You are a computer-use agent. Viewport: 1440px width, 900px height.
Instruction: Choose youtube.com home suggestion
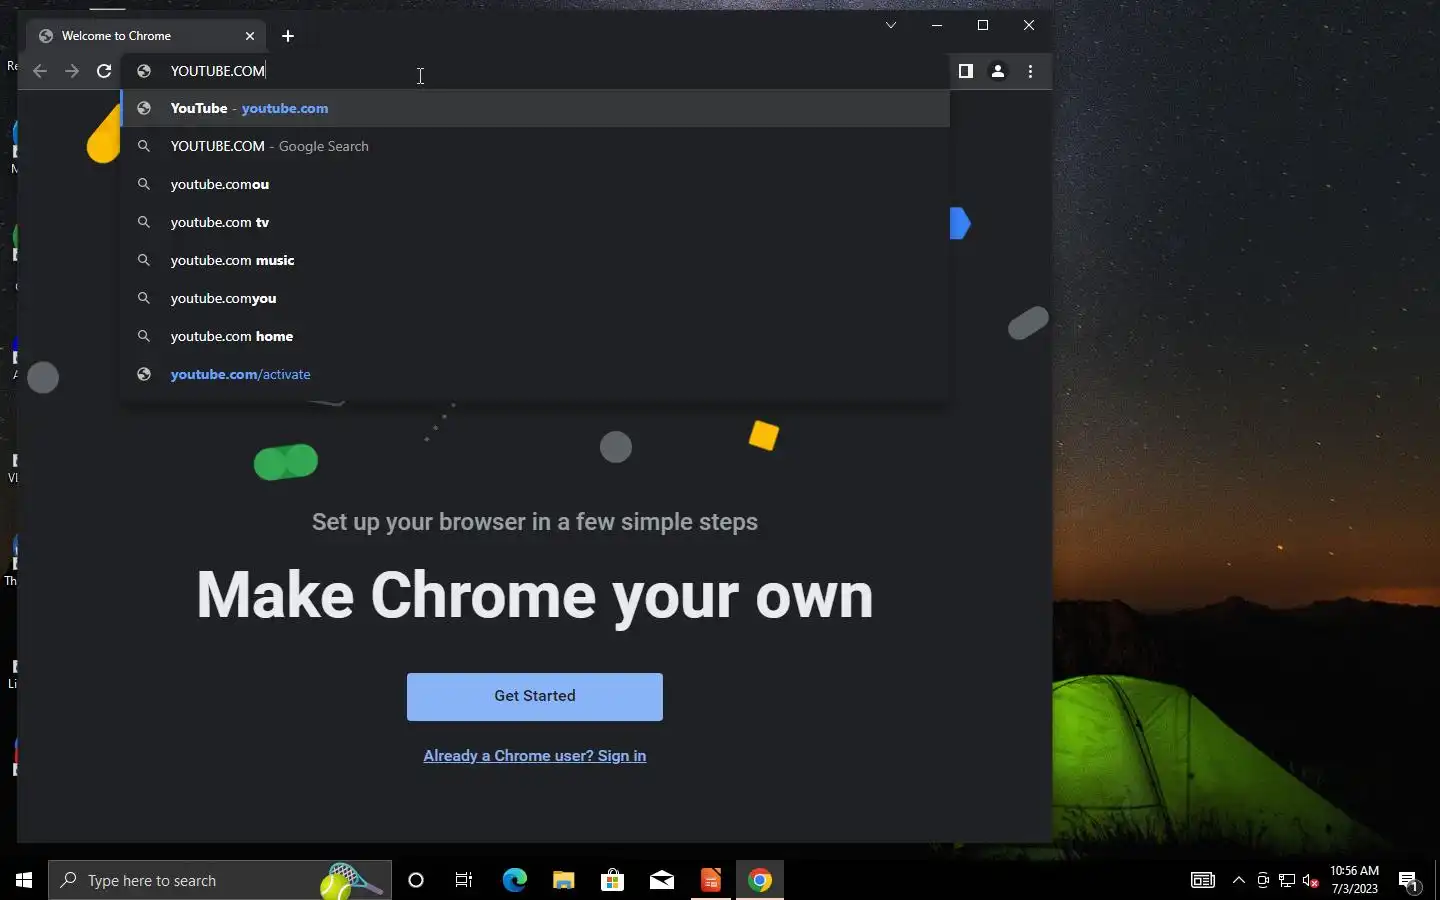[x=535, y=336]
